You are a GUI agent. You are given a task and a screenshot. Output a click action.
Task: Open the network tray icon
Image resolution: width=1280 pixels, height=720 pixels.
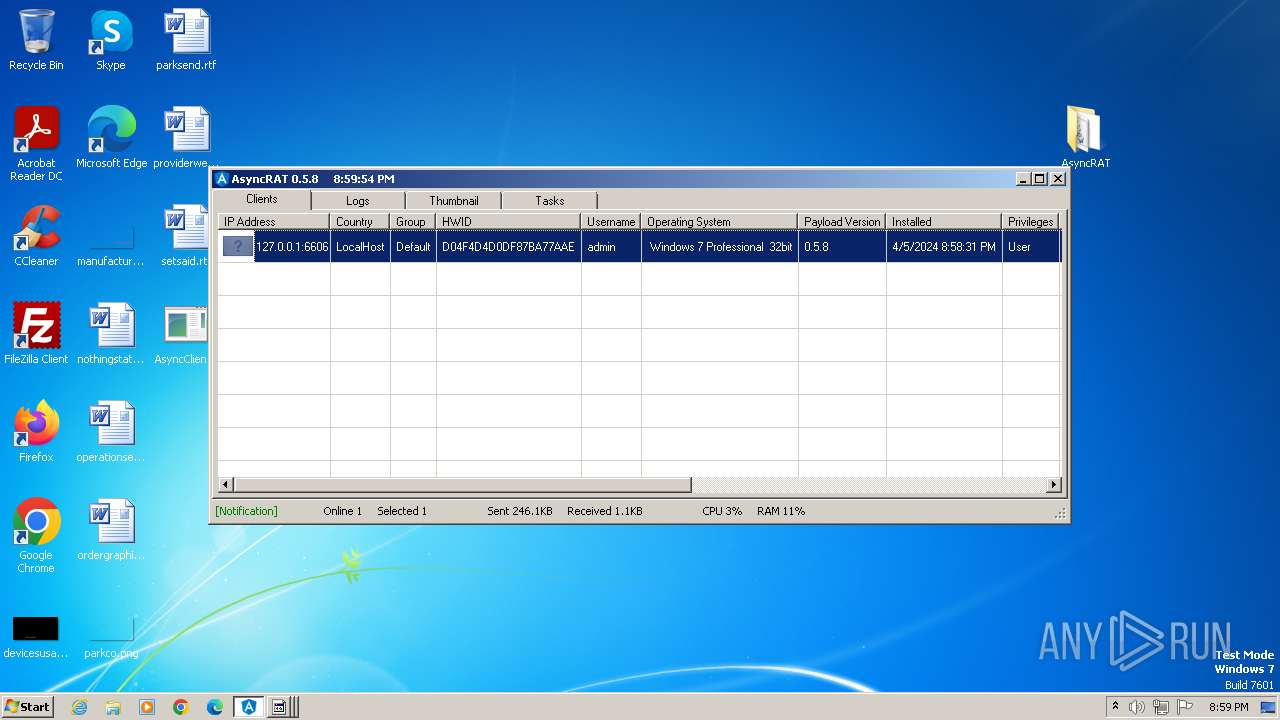(1161, 707)
